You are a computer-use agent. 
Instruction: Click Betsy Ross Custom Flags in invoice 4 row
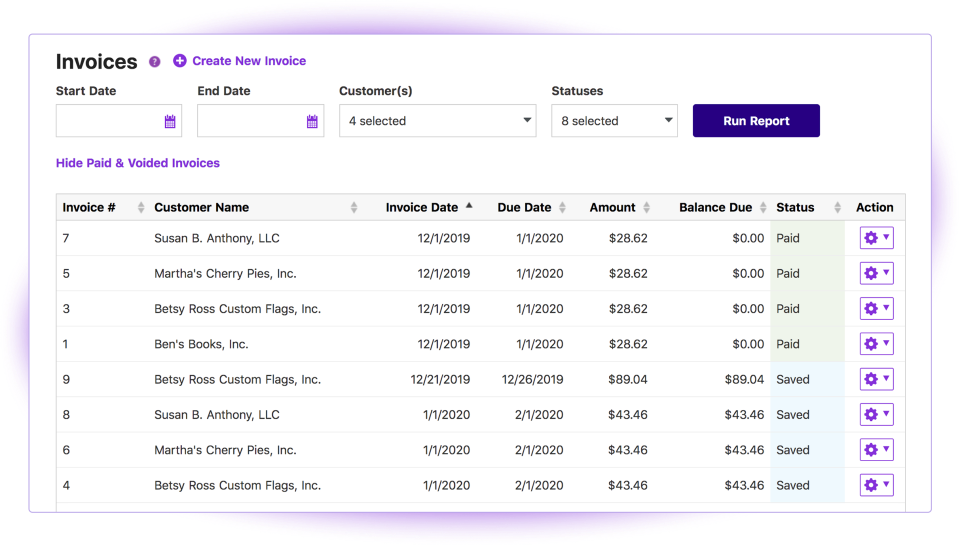coord(238,485)
